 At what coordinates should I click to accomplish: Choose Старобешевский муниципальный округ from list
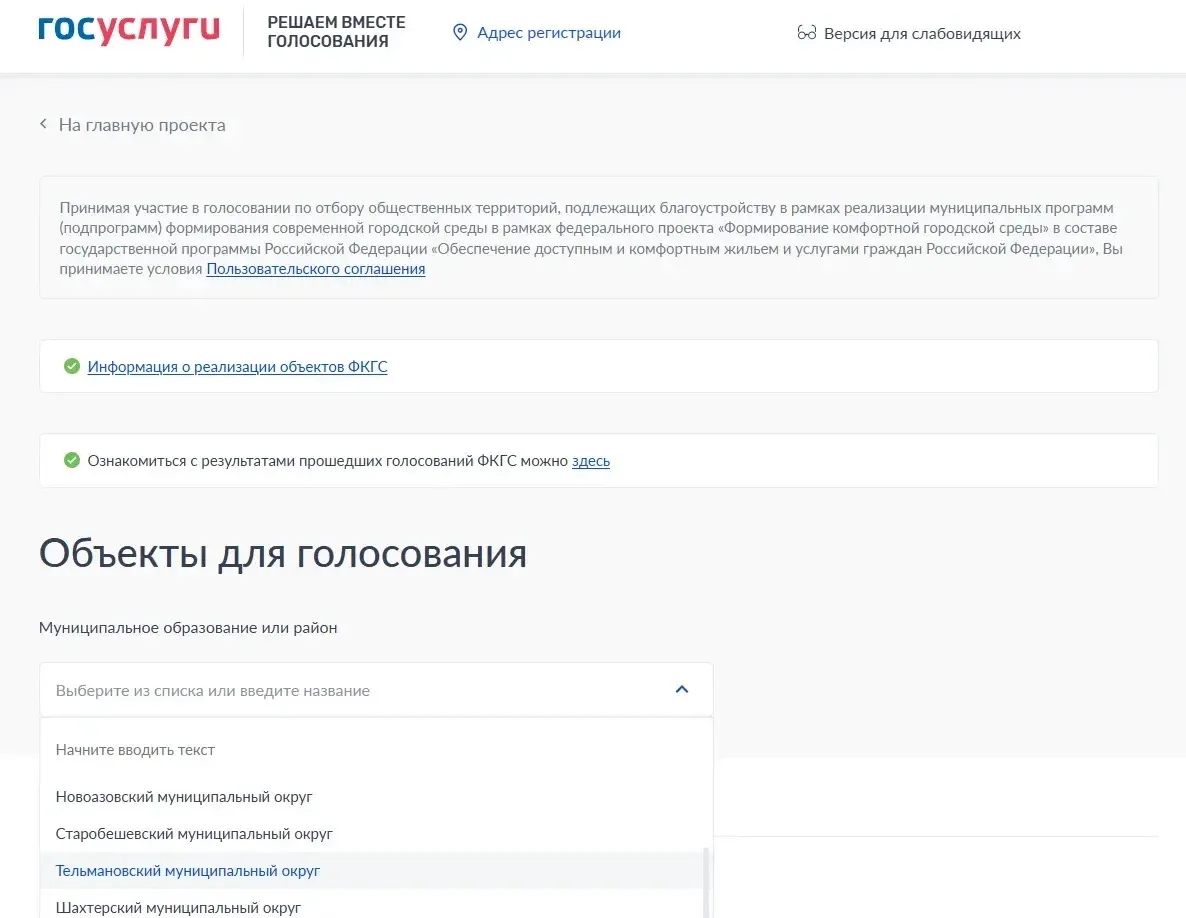point(194,833)
